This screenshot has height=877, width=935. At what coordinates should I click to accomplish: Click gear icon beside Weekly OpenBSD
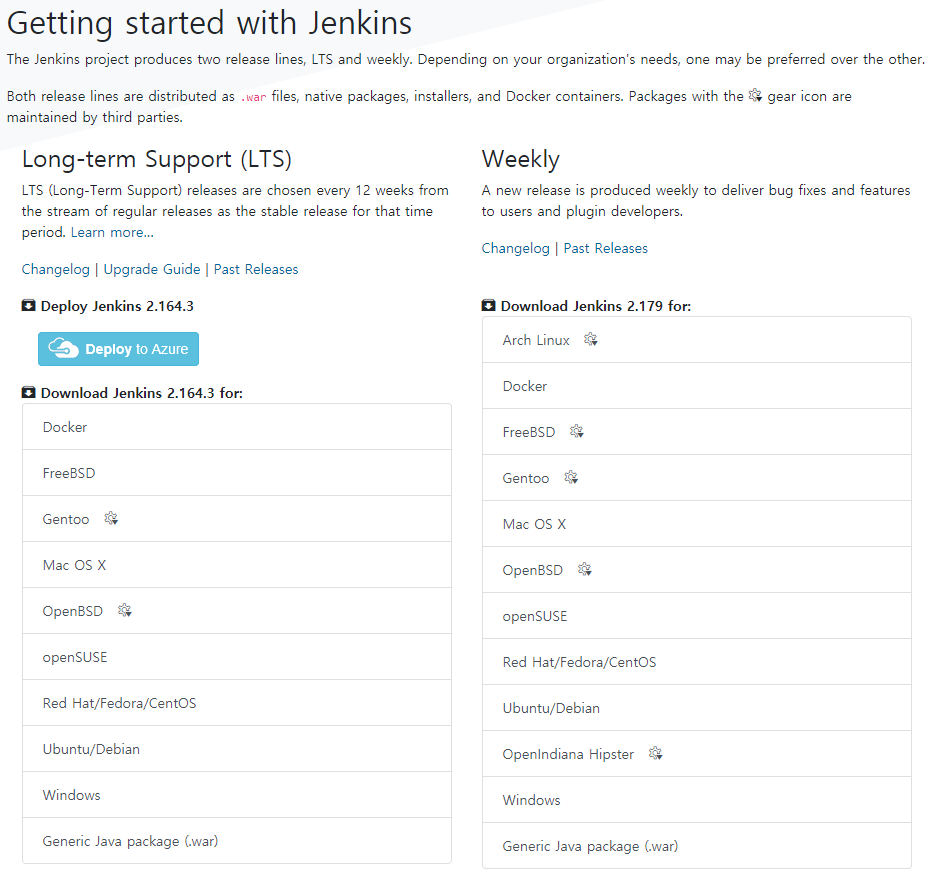pos(584,569)
